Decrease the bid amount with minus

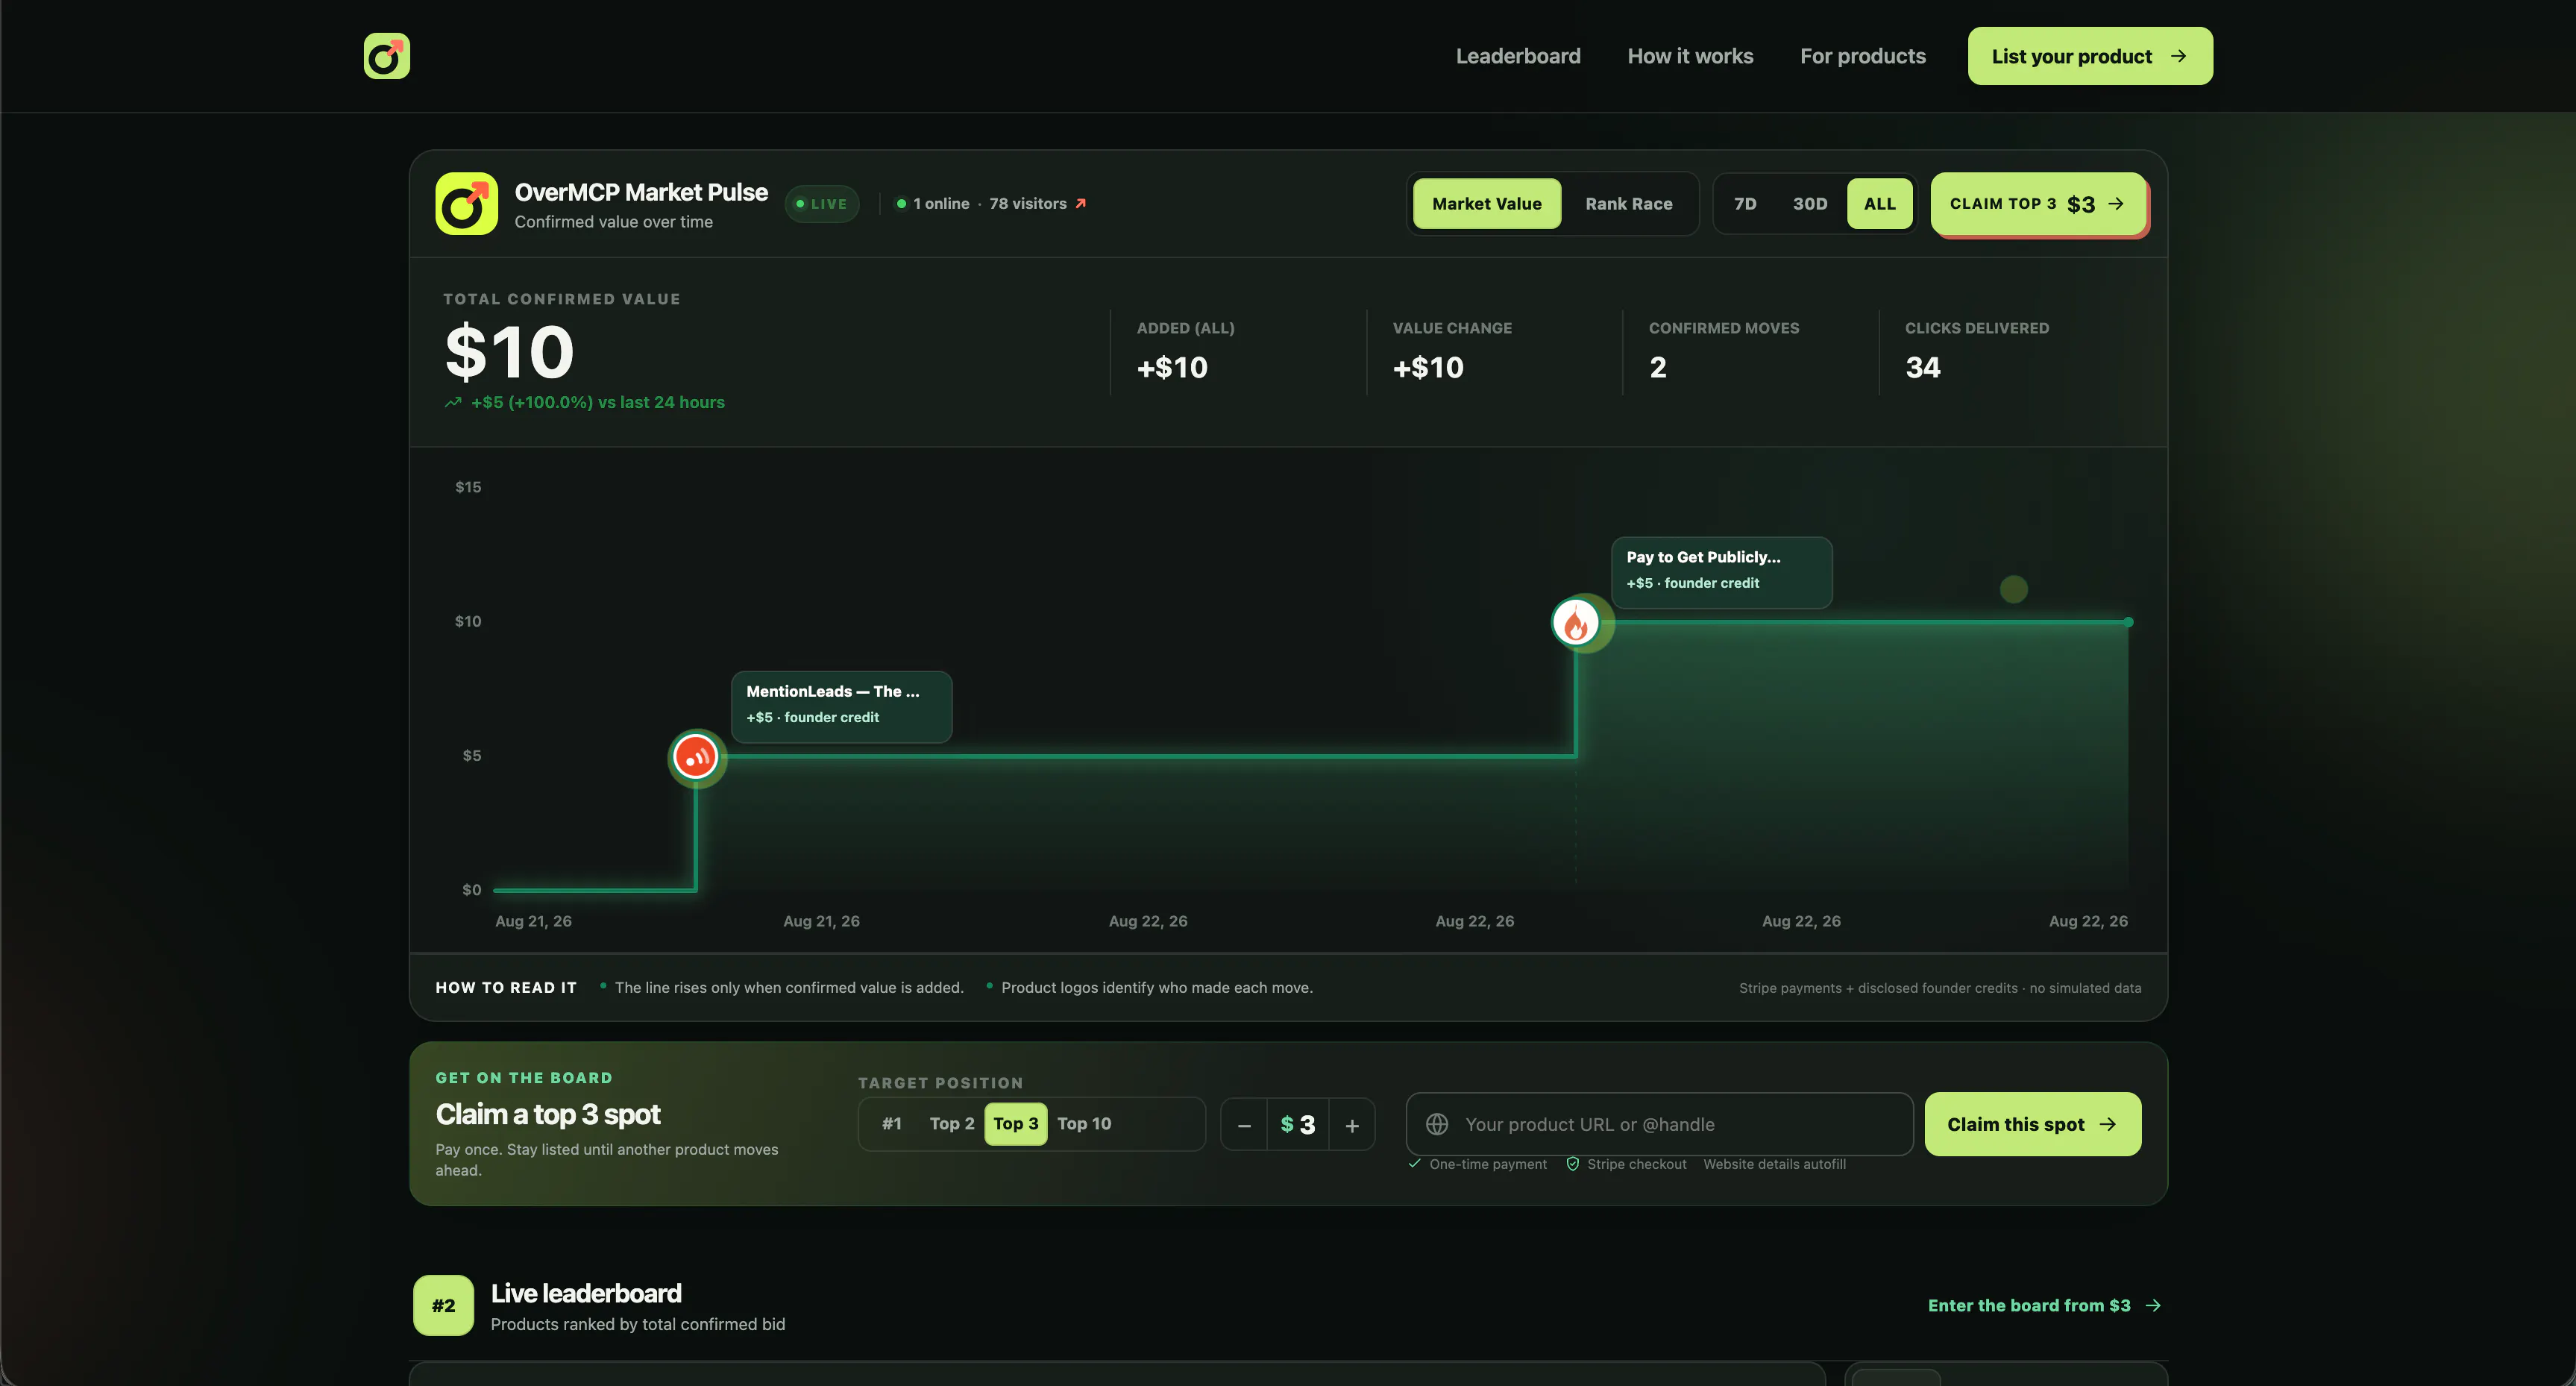click(x=1243, y=1125)
